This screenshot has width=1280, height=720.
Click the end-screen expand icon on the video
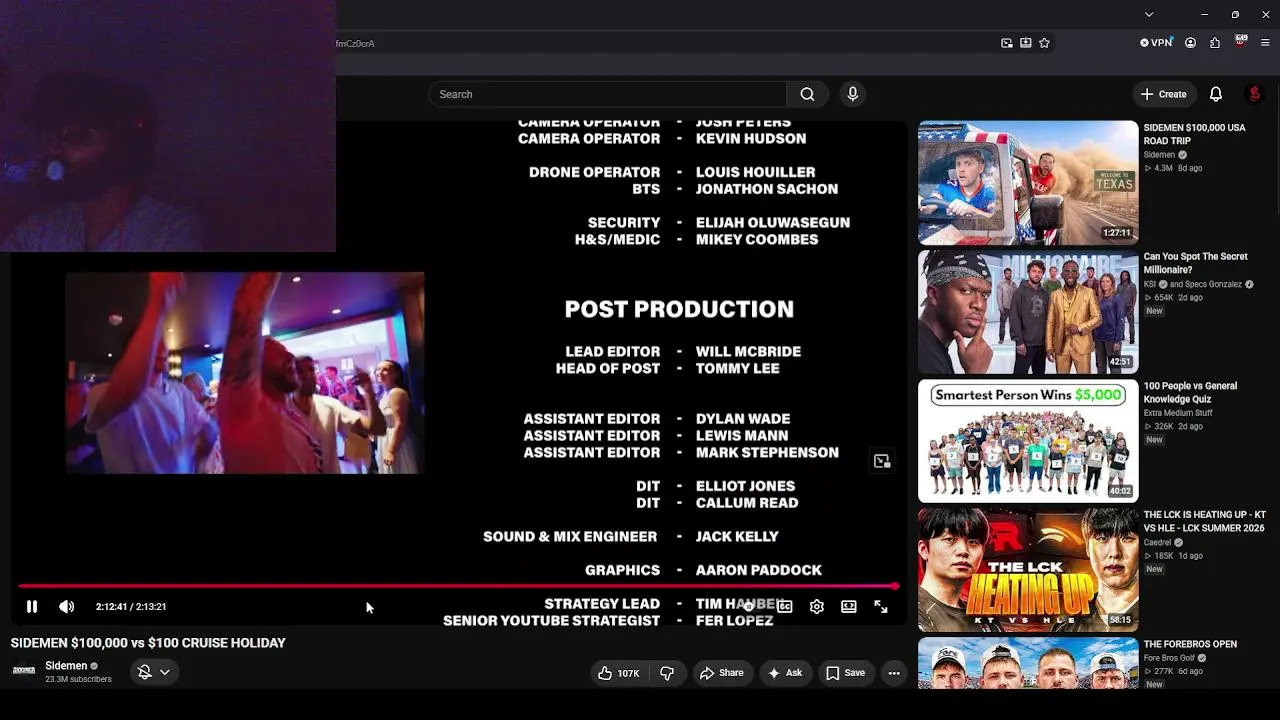click(881, 461)
